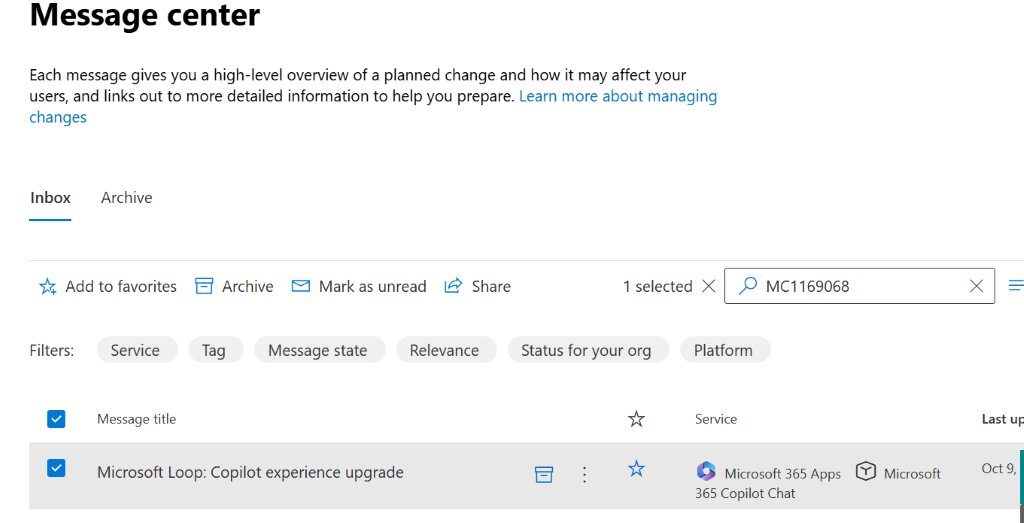
Task: Click the archive icon in the Loop message row
Action: [544, 474]
